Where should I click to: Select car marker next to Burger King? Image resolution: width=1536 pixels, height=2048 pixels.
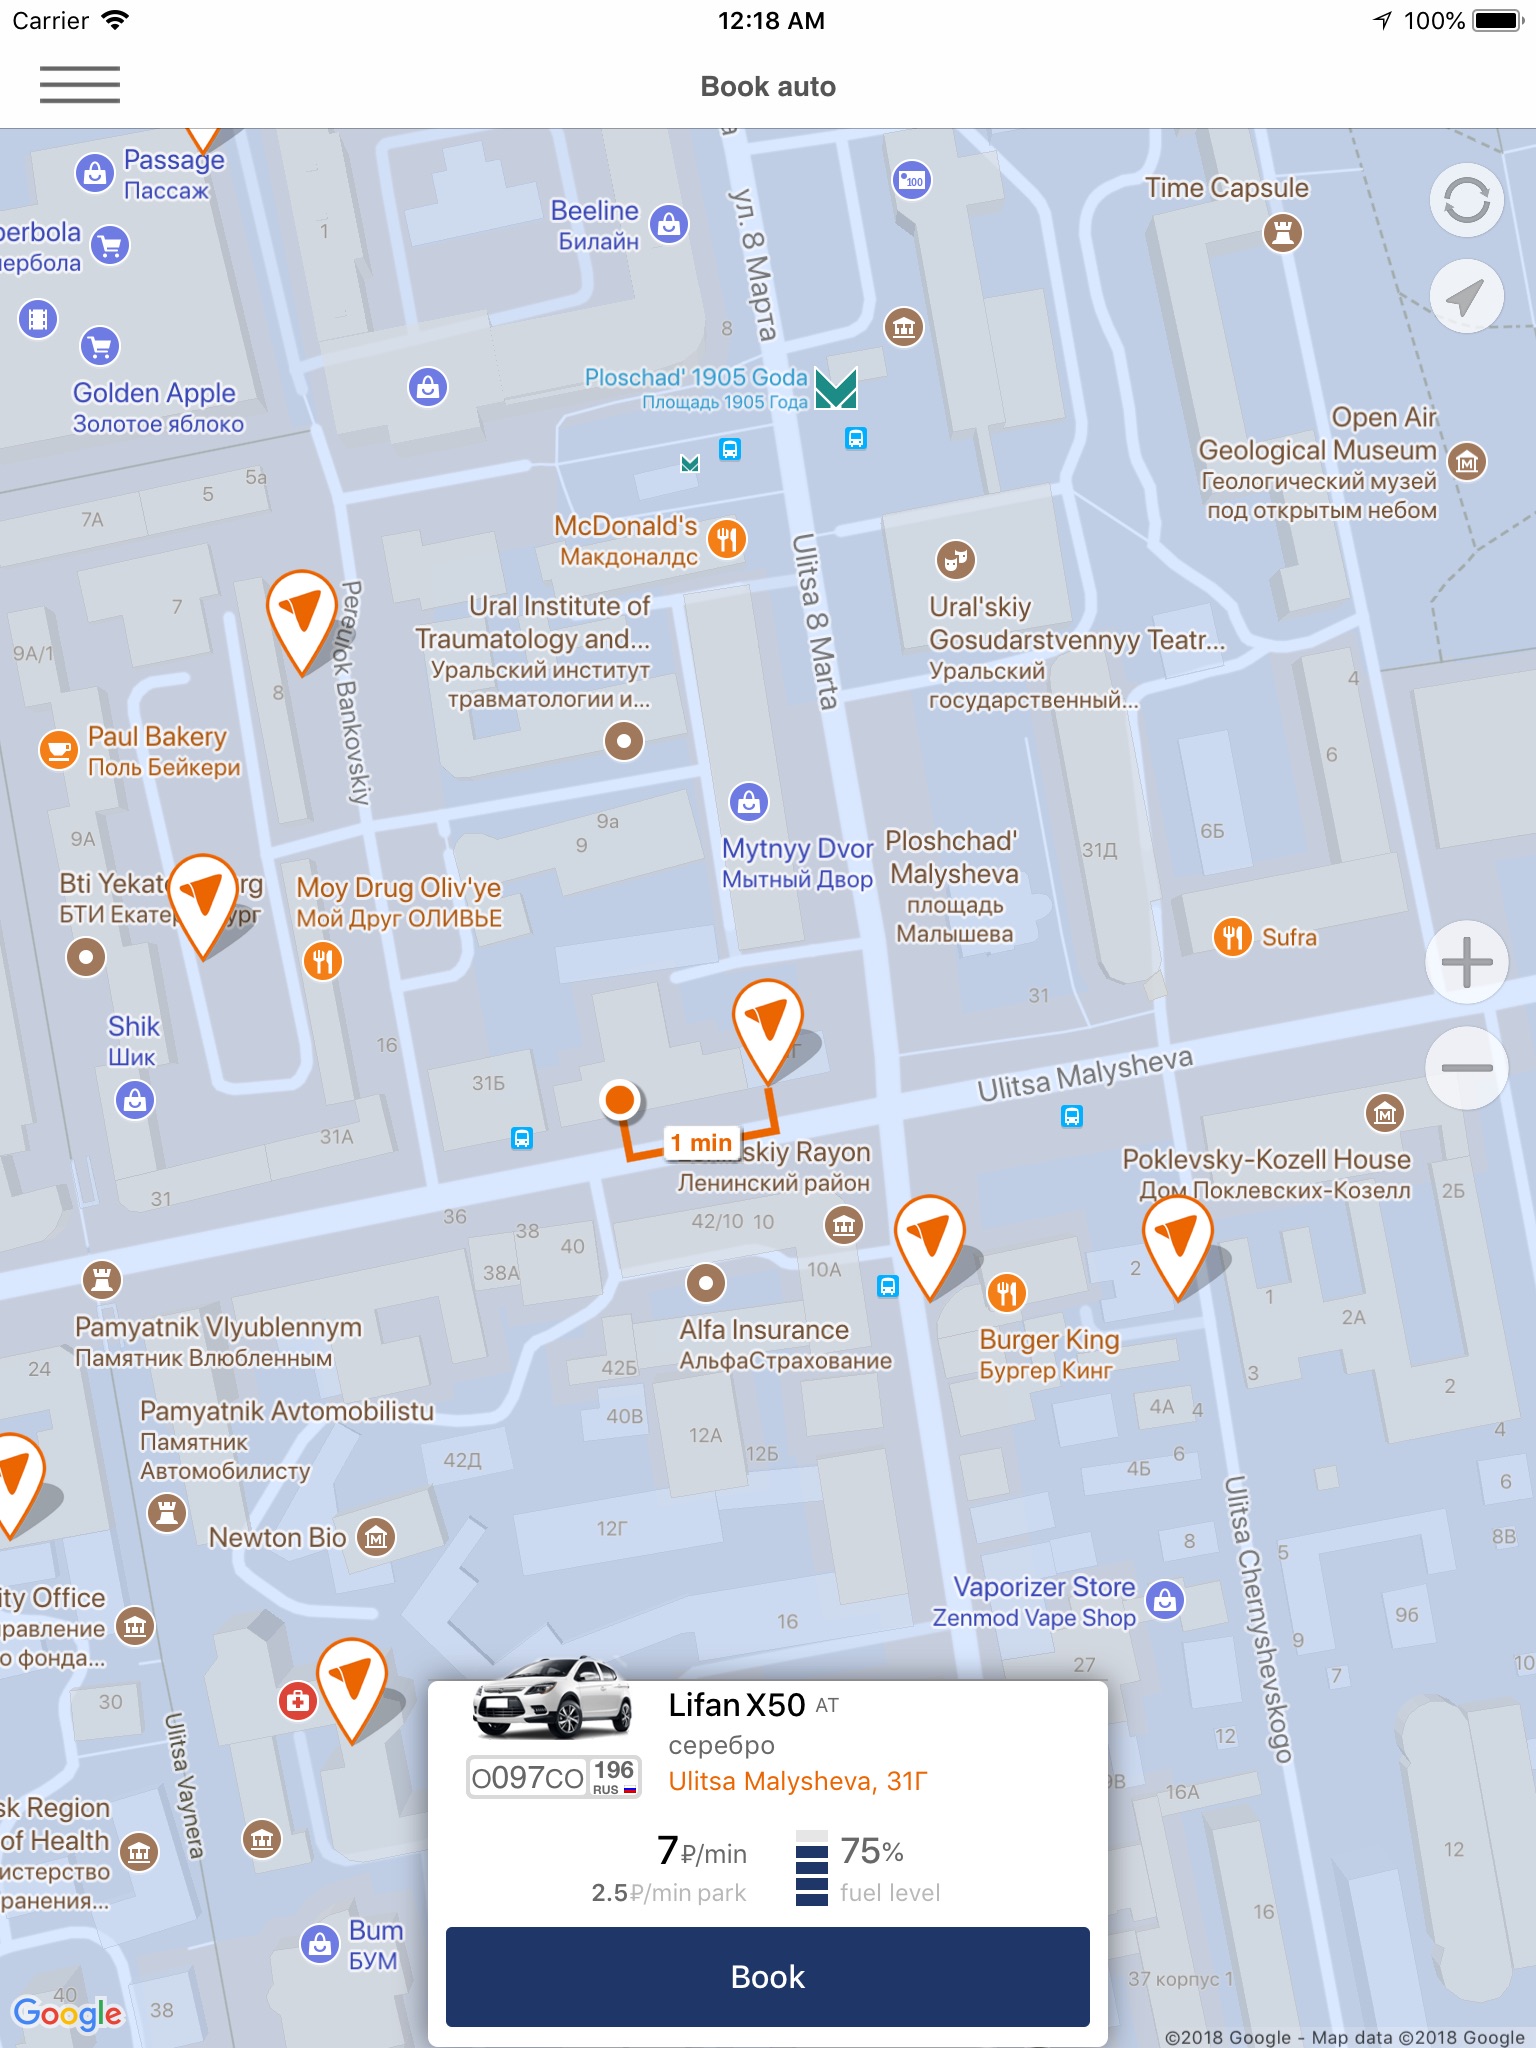[929, 1245]
